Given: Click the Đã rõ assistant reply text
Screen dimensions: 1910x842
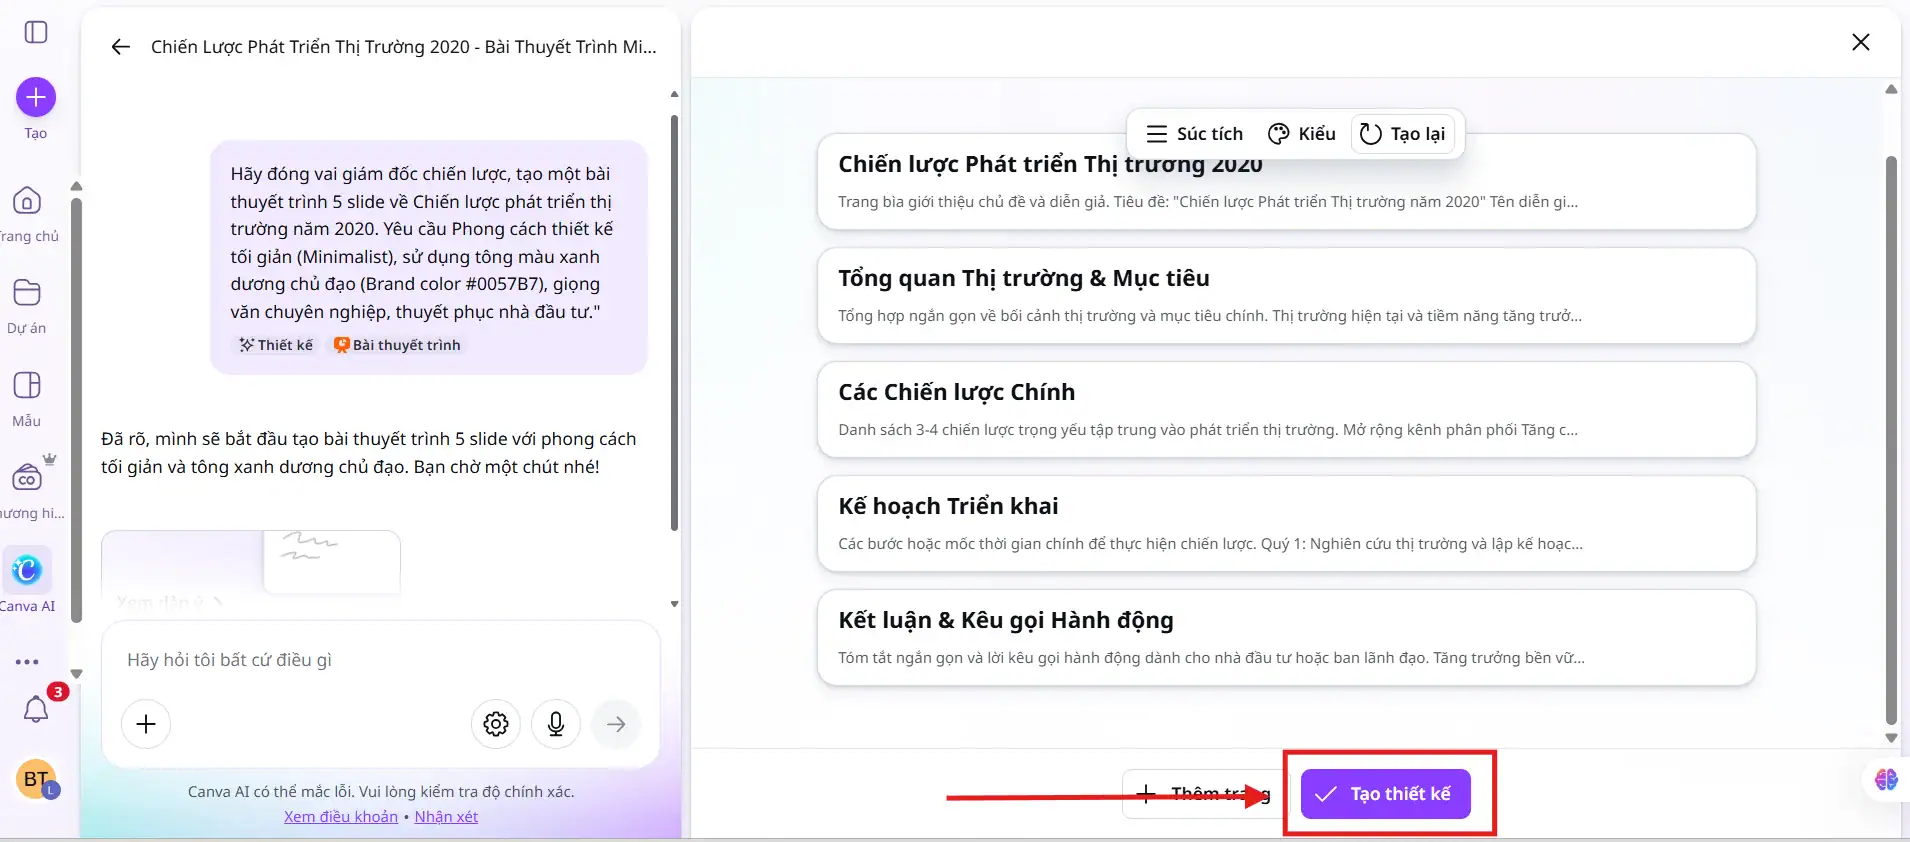Looking at the screenshot, I should click(369, 453).
